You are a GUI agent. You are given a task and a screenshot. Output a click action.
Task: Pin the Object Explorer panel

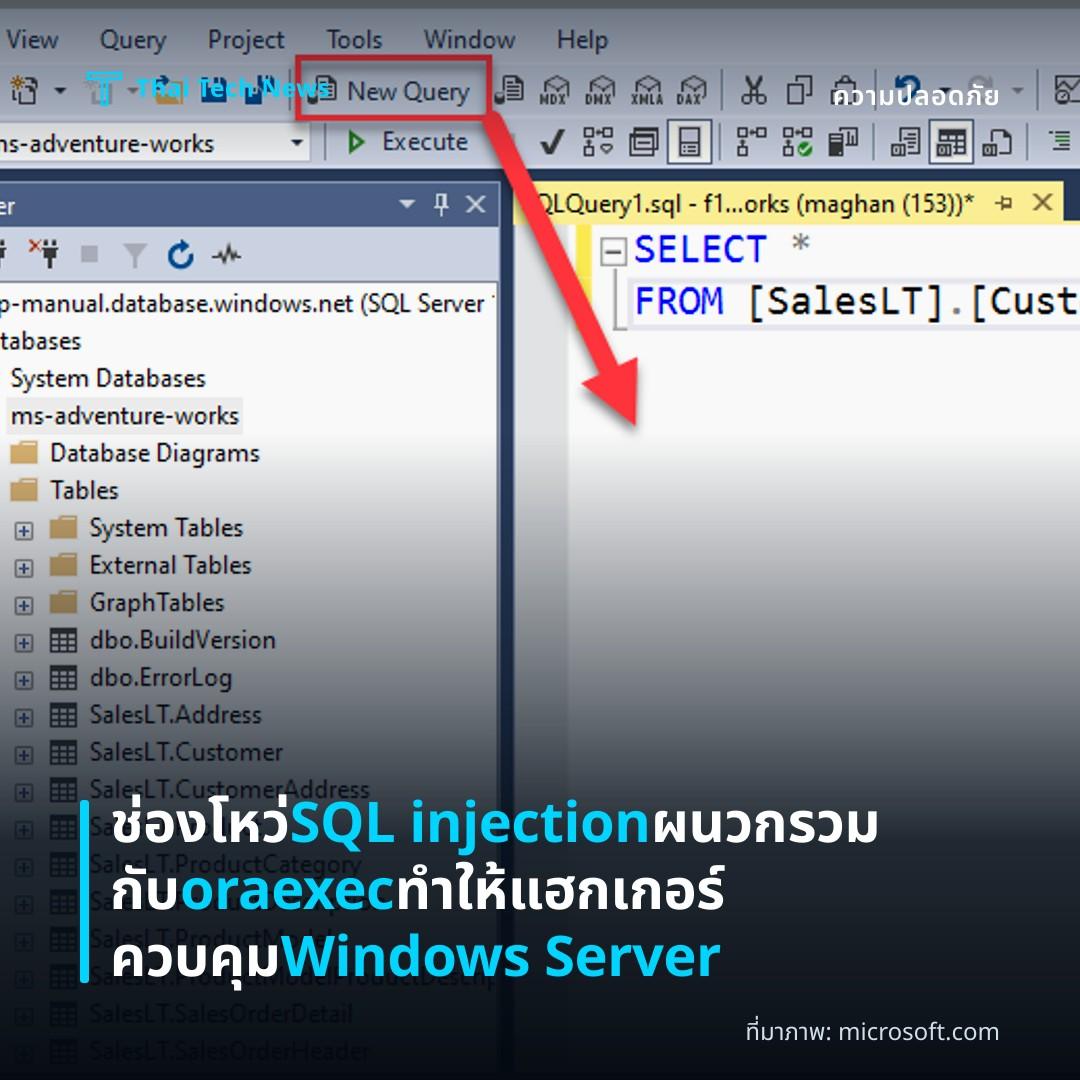[442, 204]
